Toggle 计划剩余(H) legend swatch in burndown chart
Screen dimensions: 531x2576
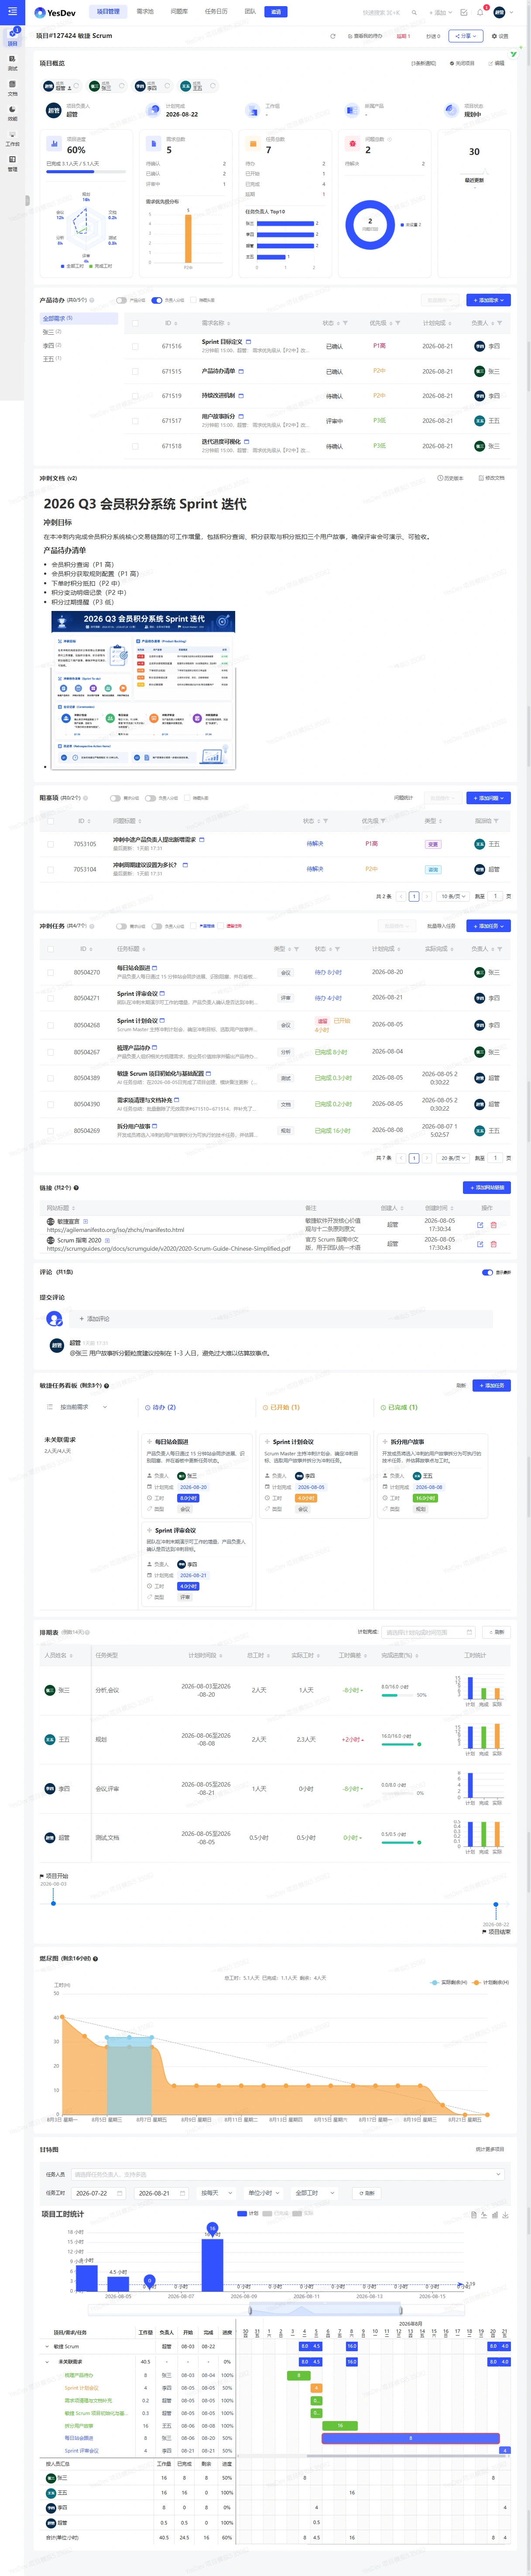tap(477, 1982)
